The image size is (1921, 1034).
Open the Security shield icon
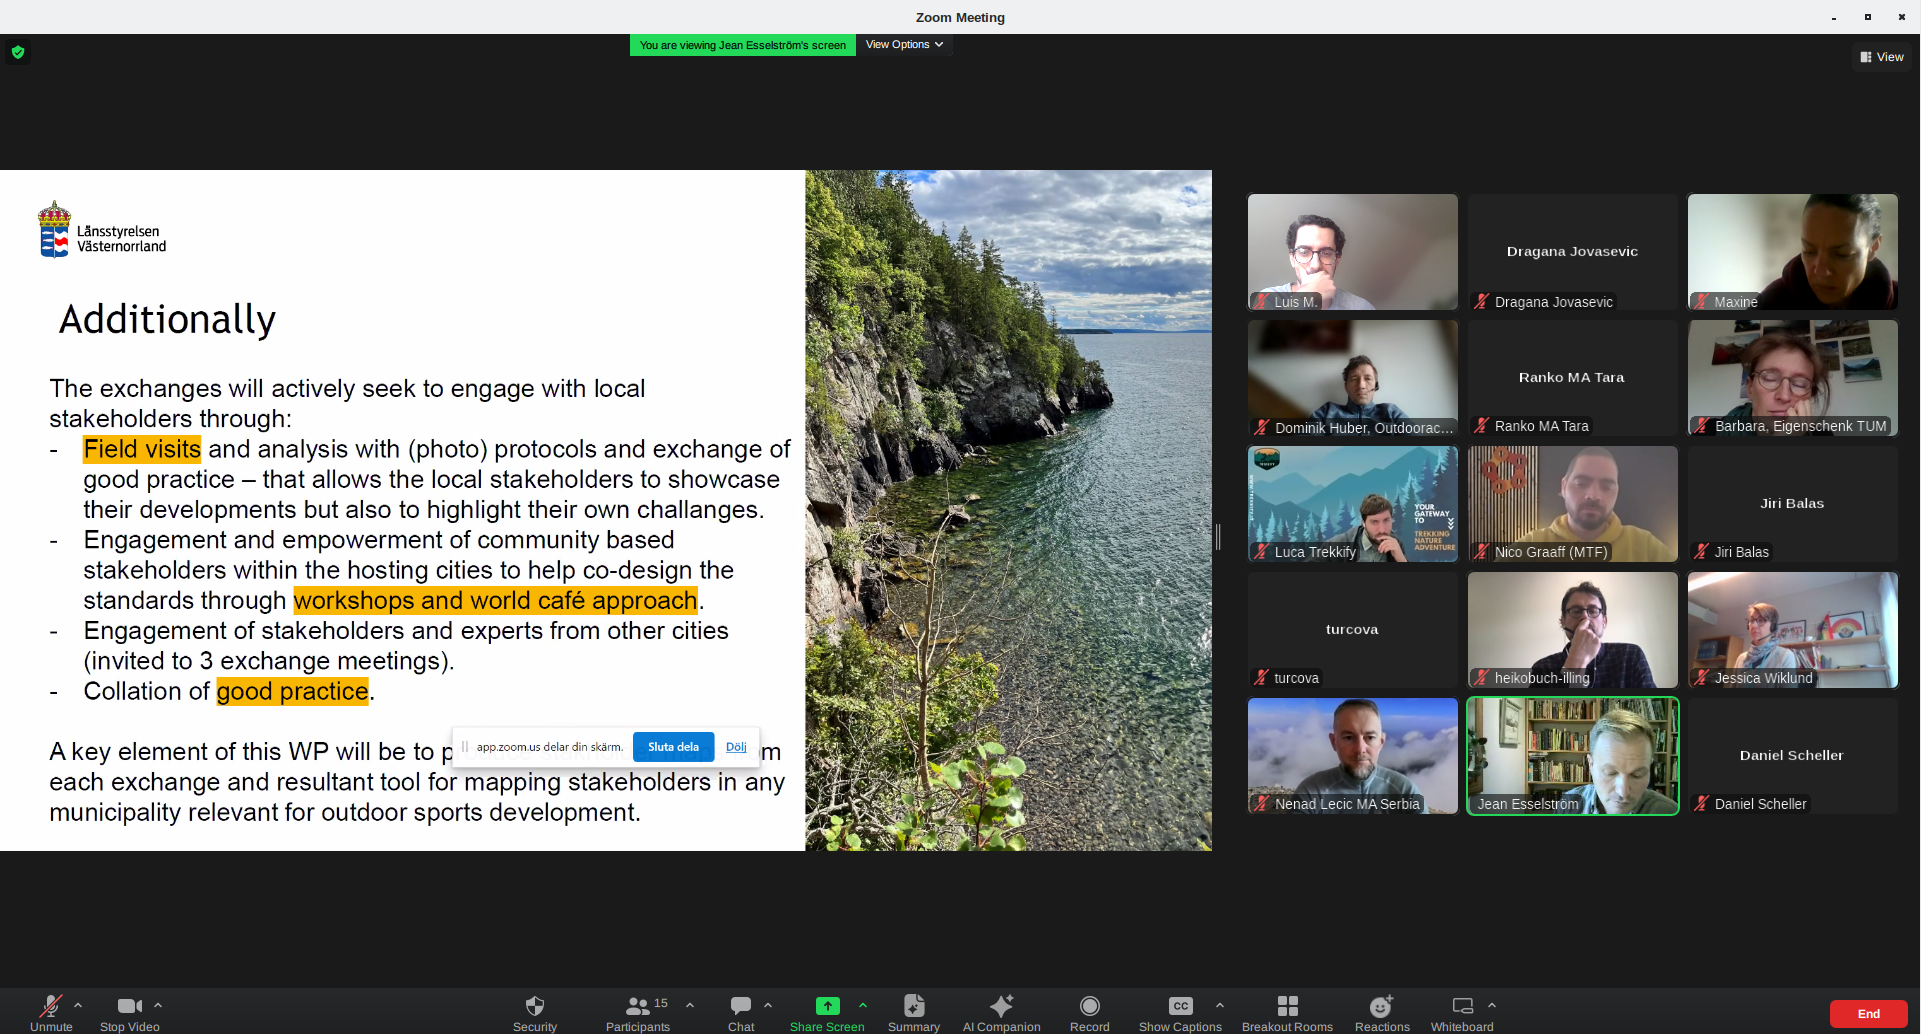[x=535, y=1006]
